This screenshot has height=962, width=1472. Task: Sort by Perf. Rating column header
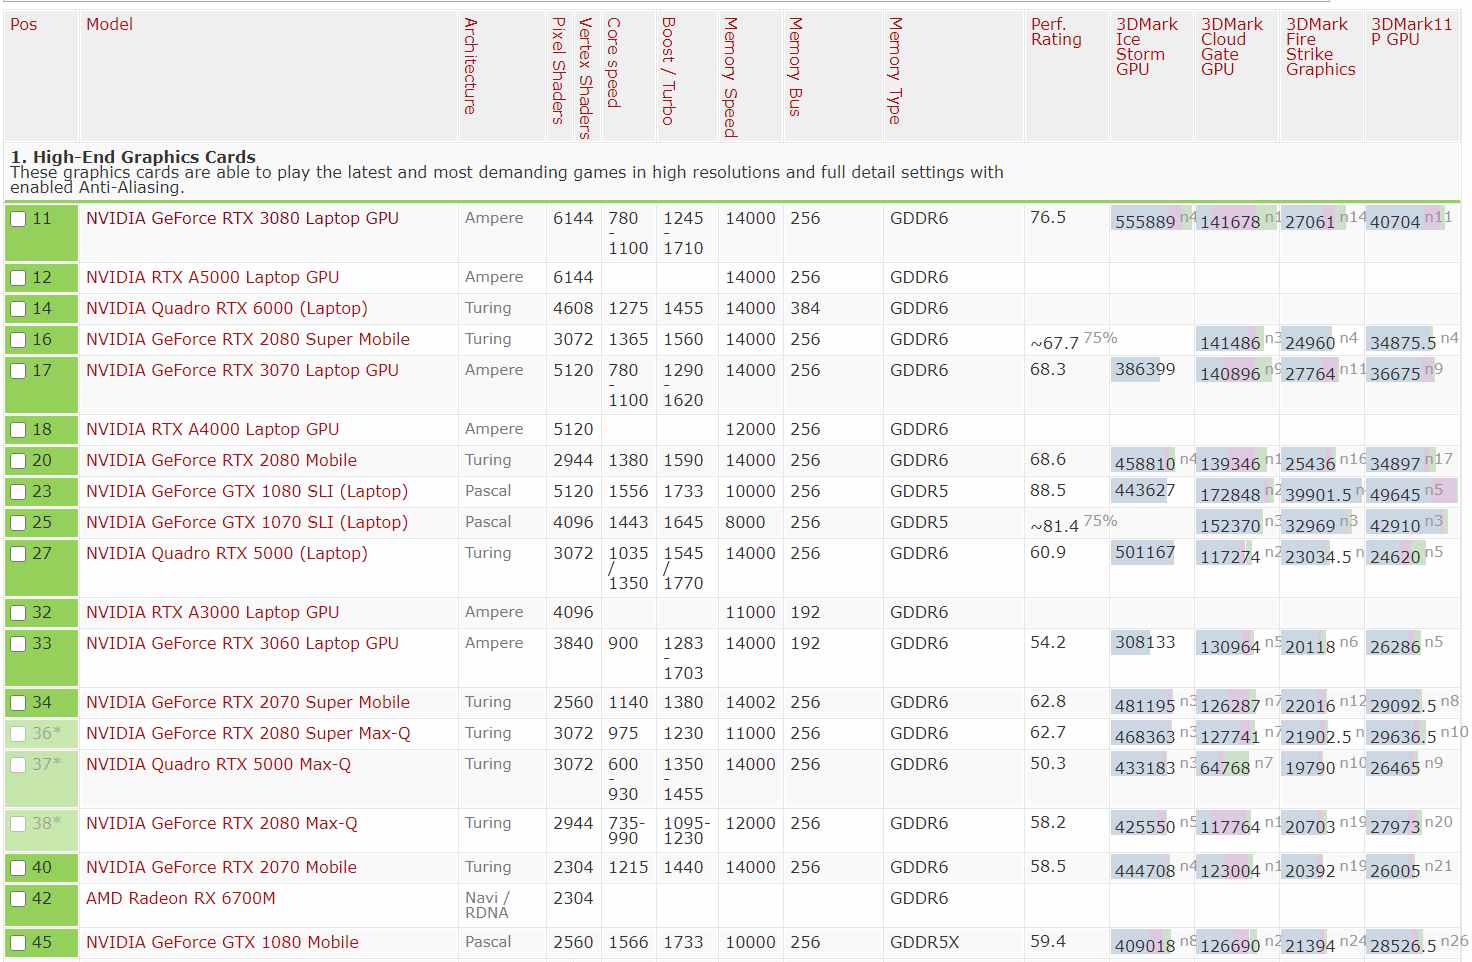point(1056,32)
